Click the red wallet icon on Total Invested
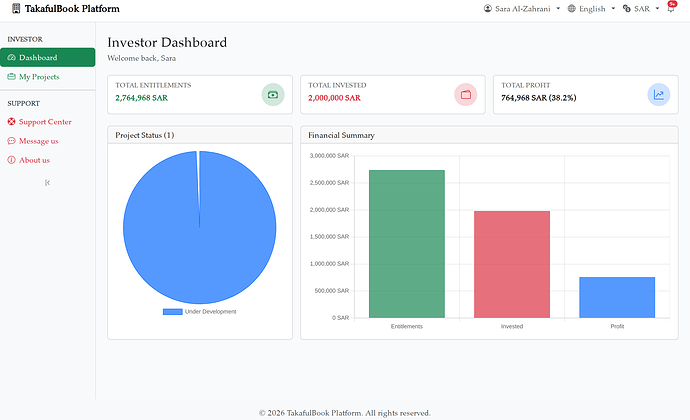 pos(466,95)
